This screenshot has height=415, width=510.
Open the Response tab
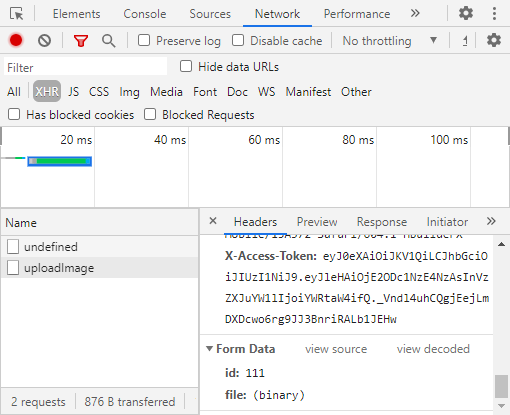(x=382, y=222)
